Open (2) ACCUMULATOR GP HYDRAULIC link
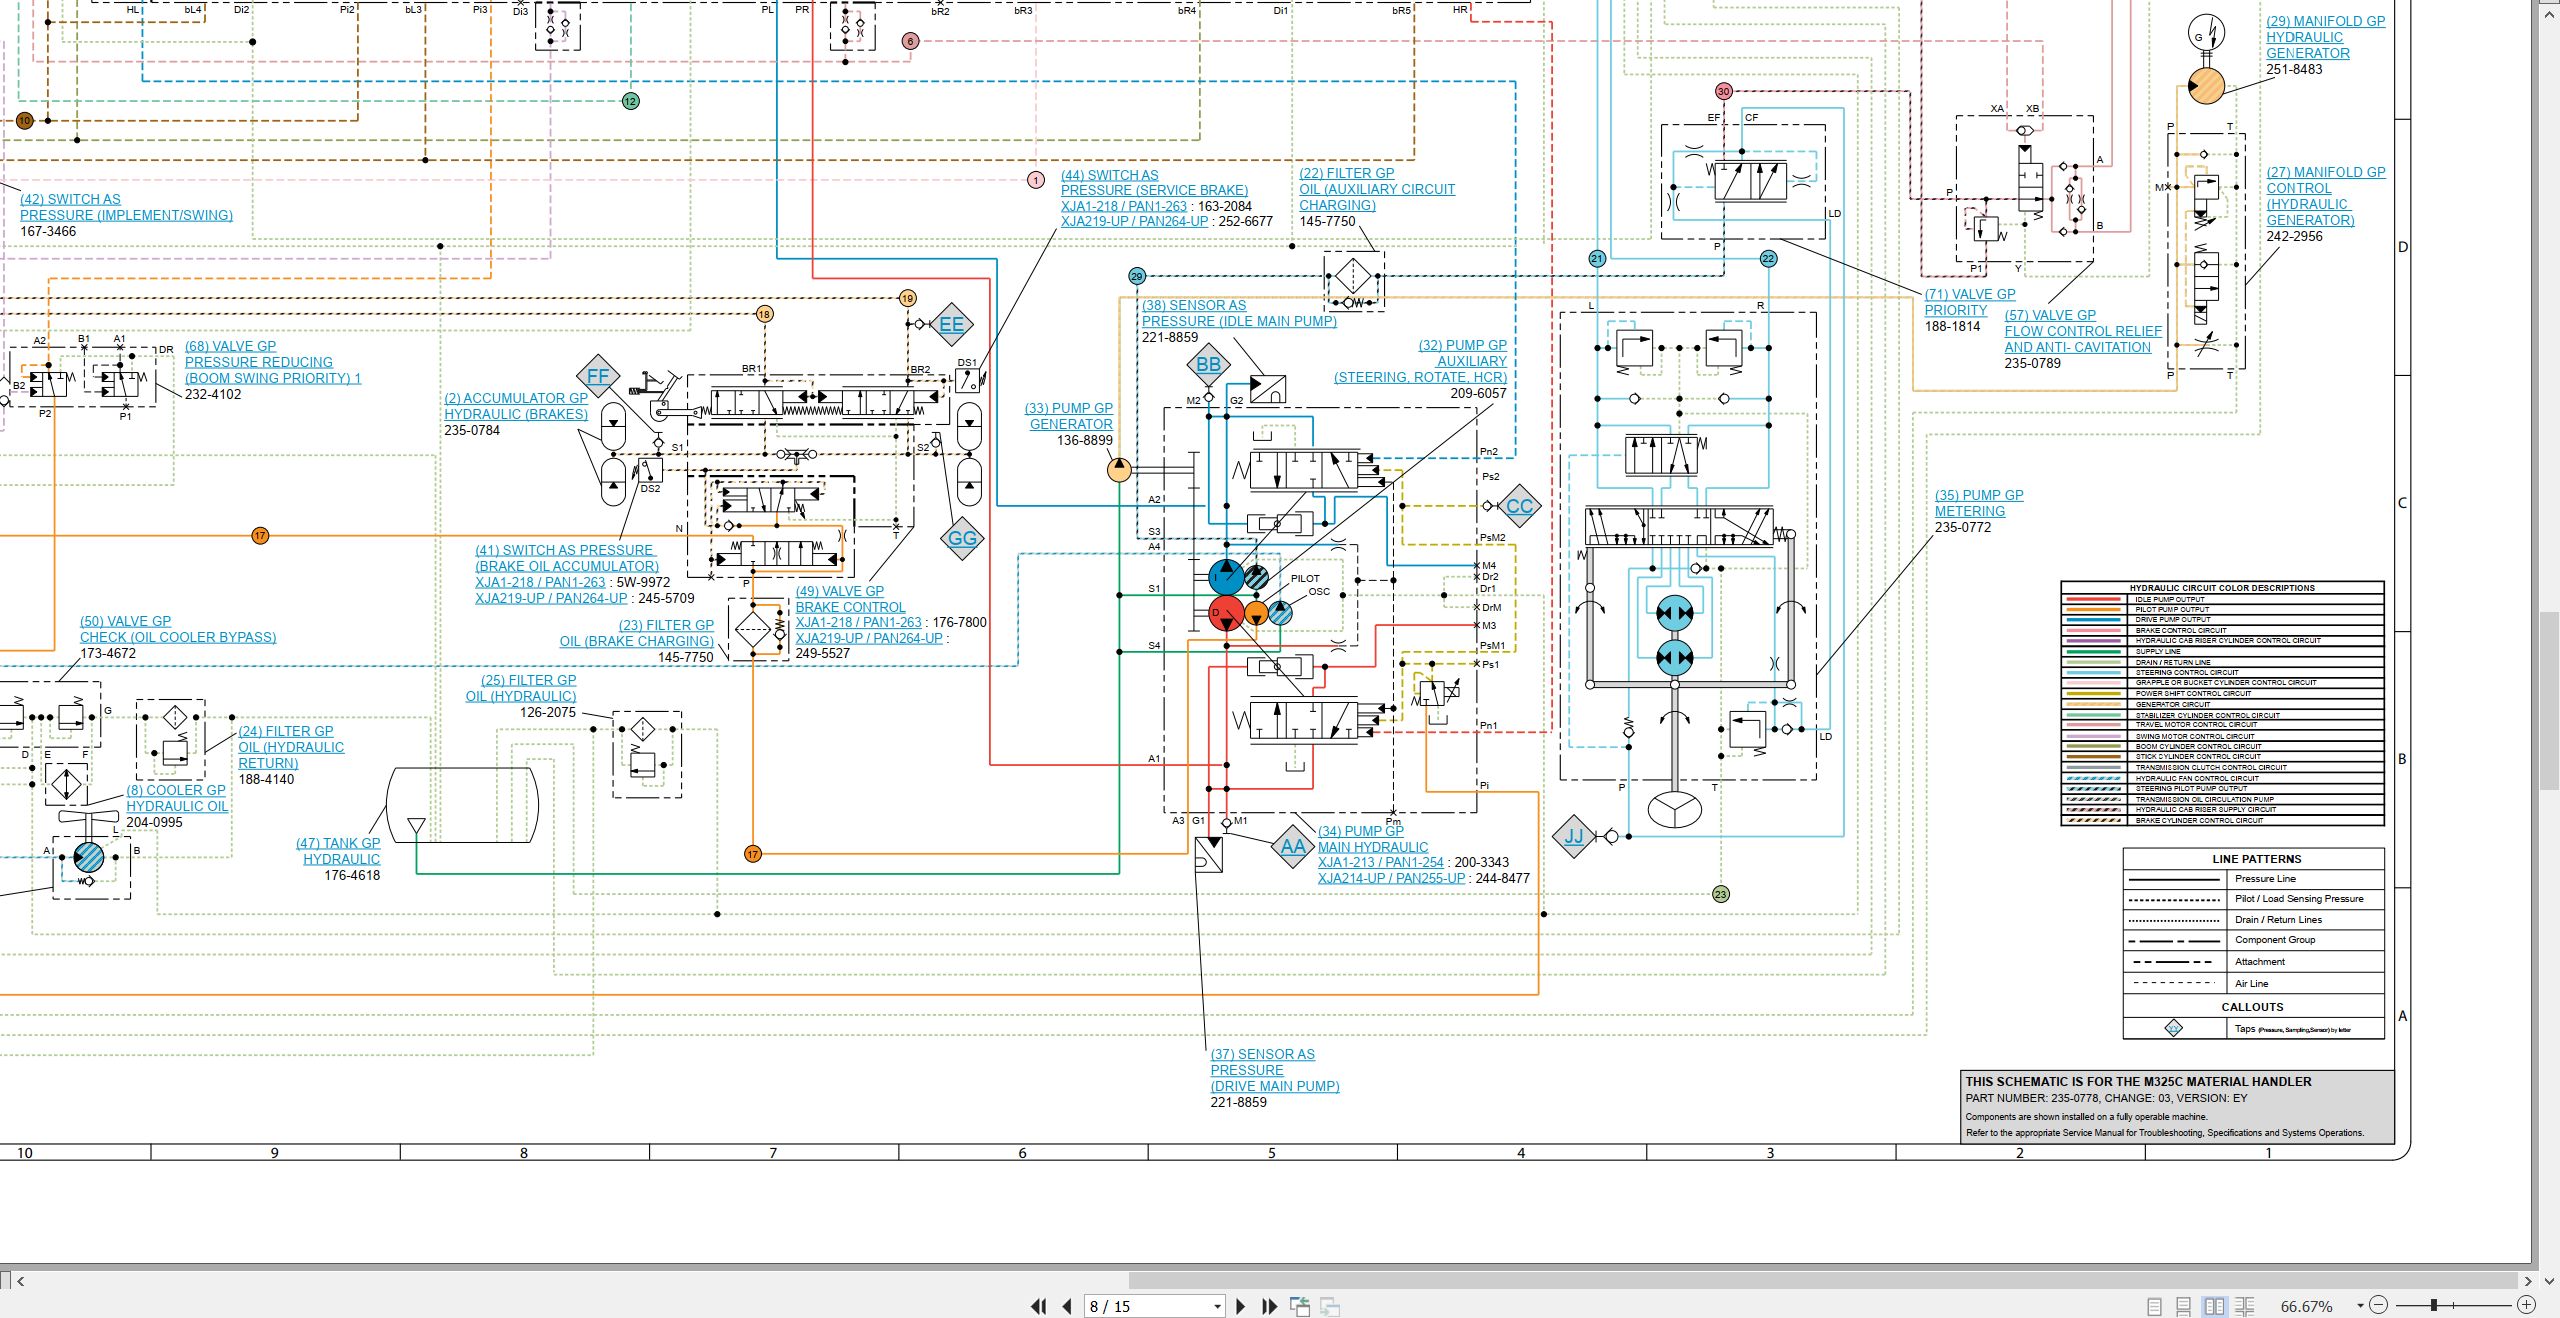Image resolution: width=2560 pixels, height=1318 pixels. tap(516, 406)
